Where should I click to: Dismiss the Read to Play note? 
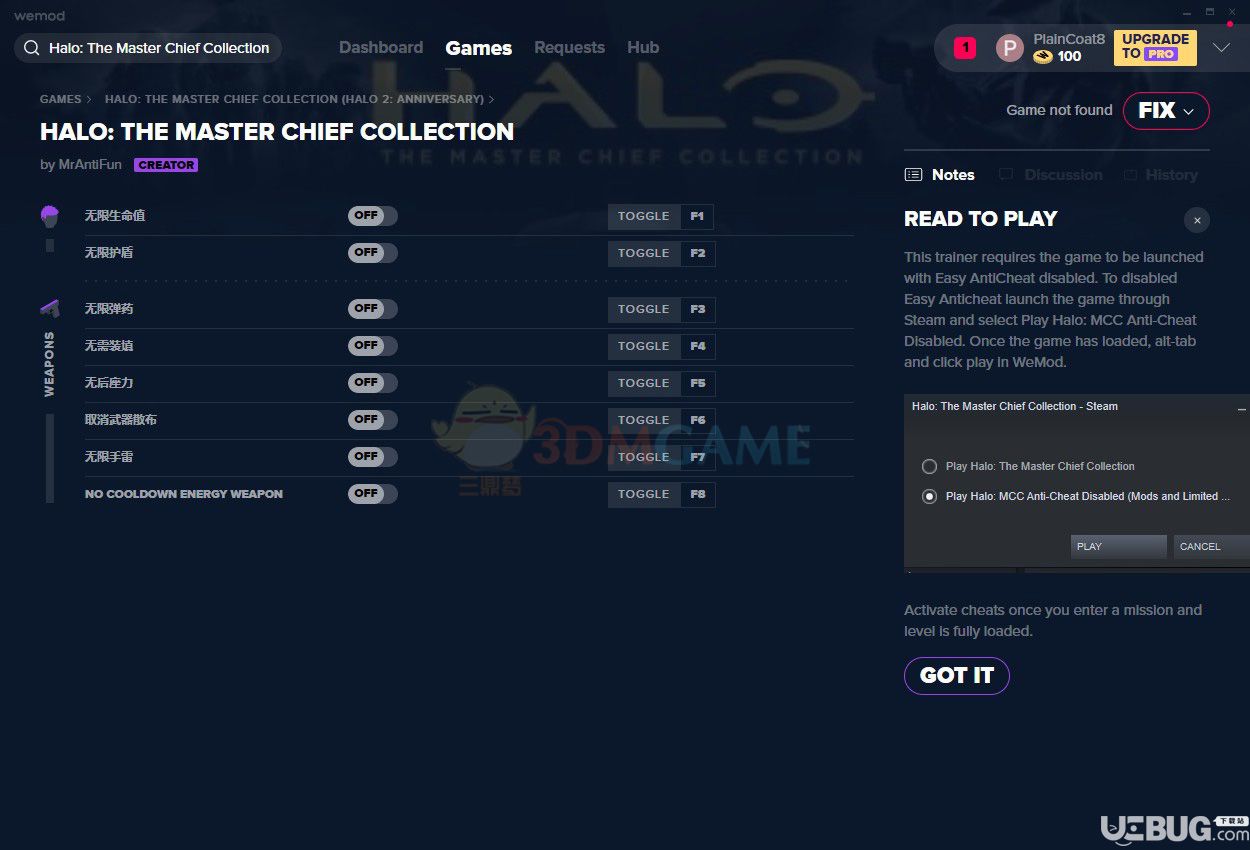point(1197,220)
